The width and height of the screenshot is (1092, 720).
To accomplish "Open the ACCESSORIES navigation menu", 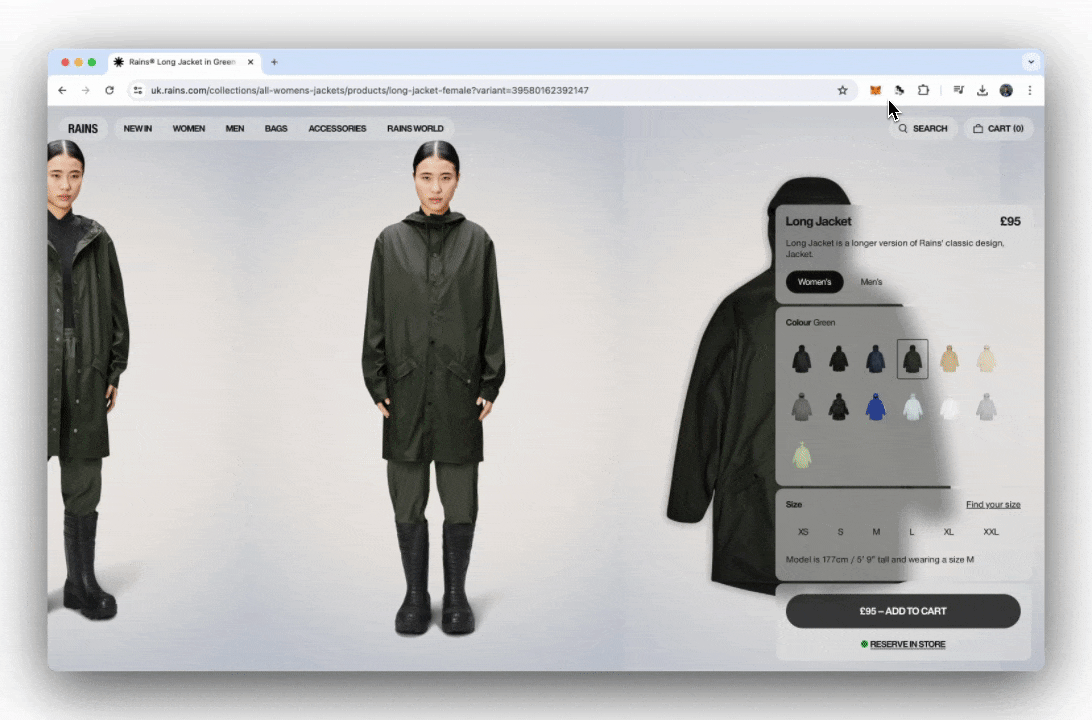I will (x=337, y=128).
